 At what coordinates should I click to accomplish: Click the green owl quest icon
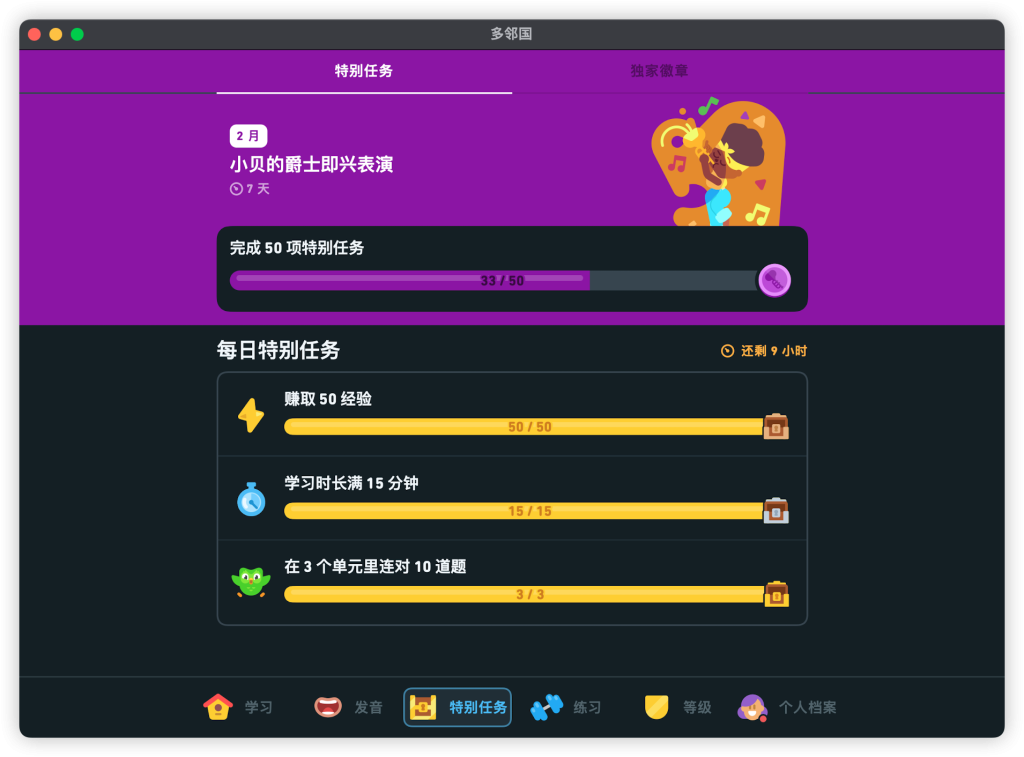[251, 581]
